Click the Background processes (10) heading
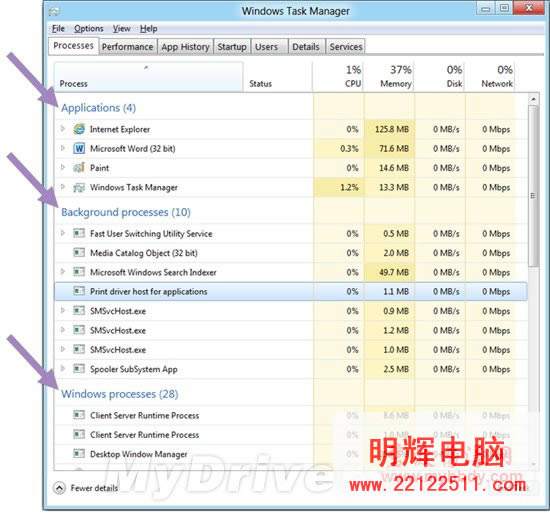 click(126, 212)
